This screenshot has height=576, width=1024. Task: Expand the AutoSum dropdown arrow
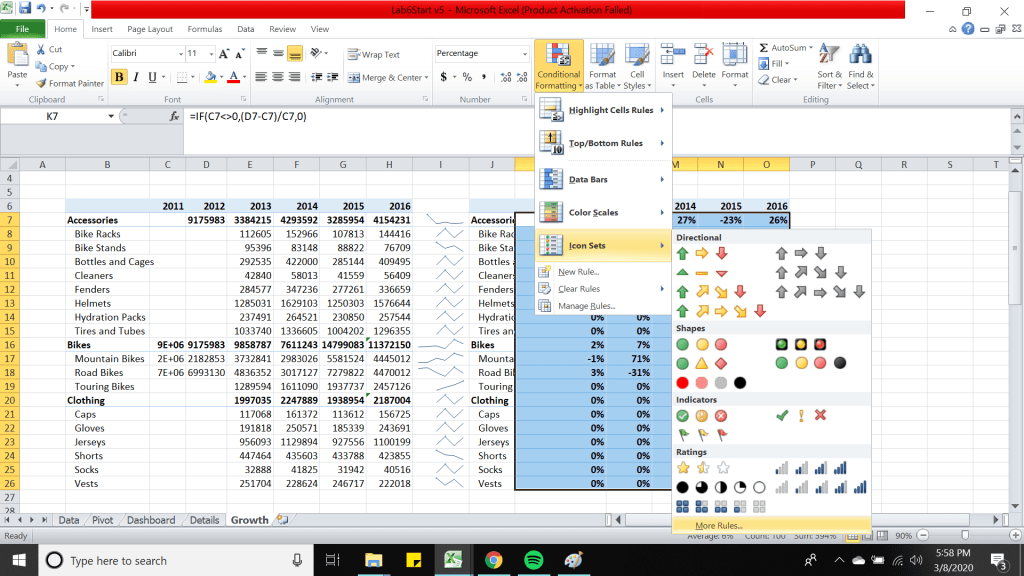pos(811,47)
